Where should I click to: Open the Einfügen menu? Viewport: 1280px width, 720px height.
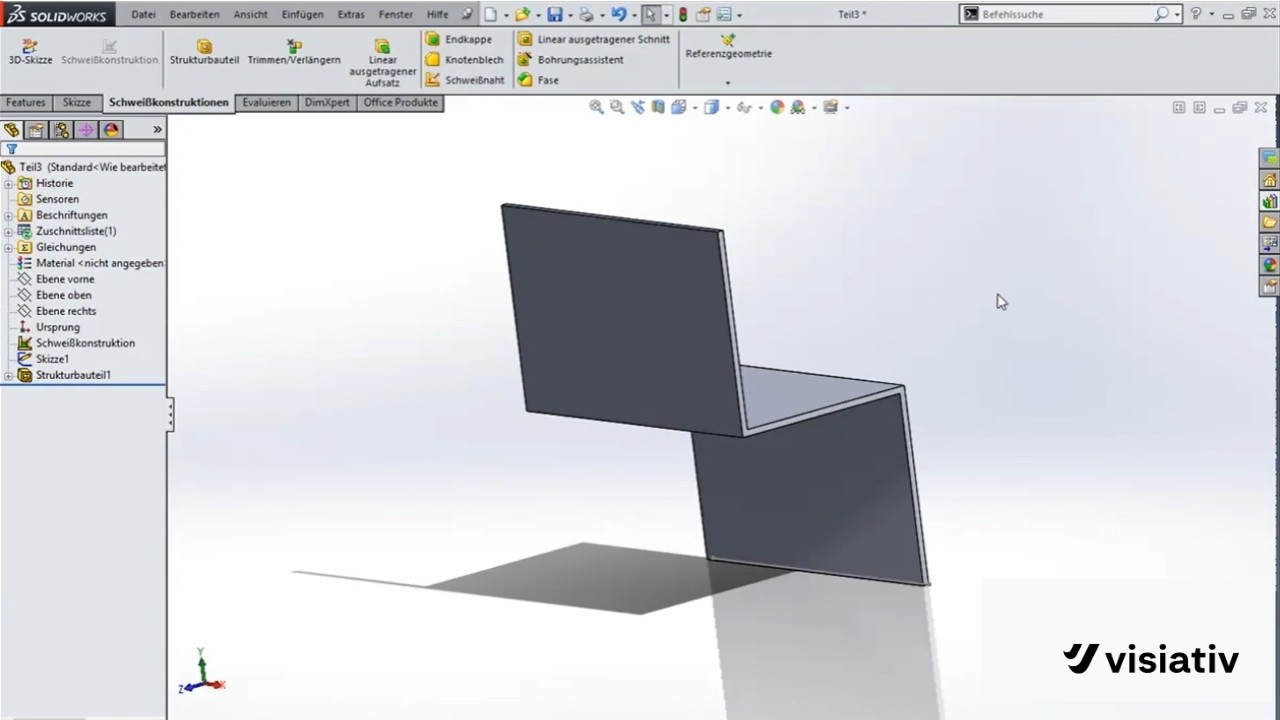pos(302,14)
